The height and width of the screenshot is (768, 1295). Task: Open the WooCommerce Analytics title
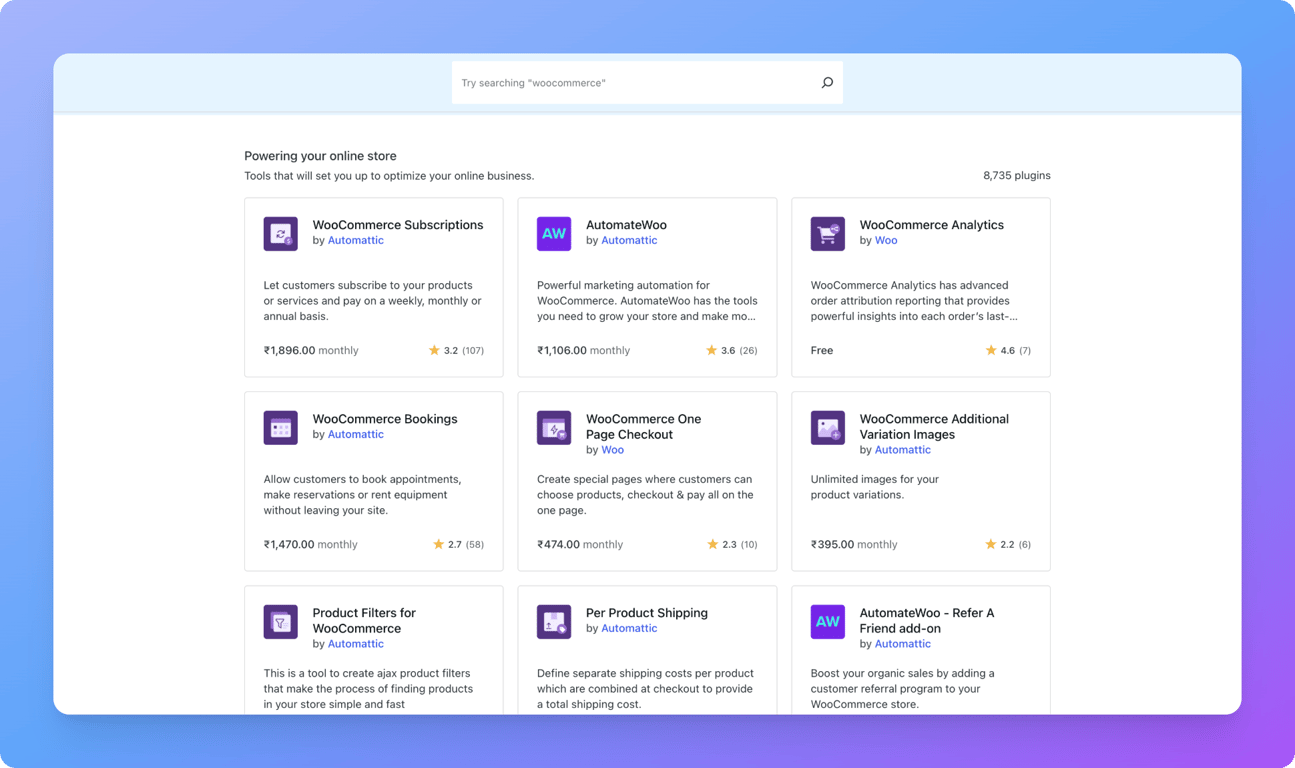pyautogui.click(x=932, y=225)
